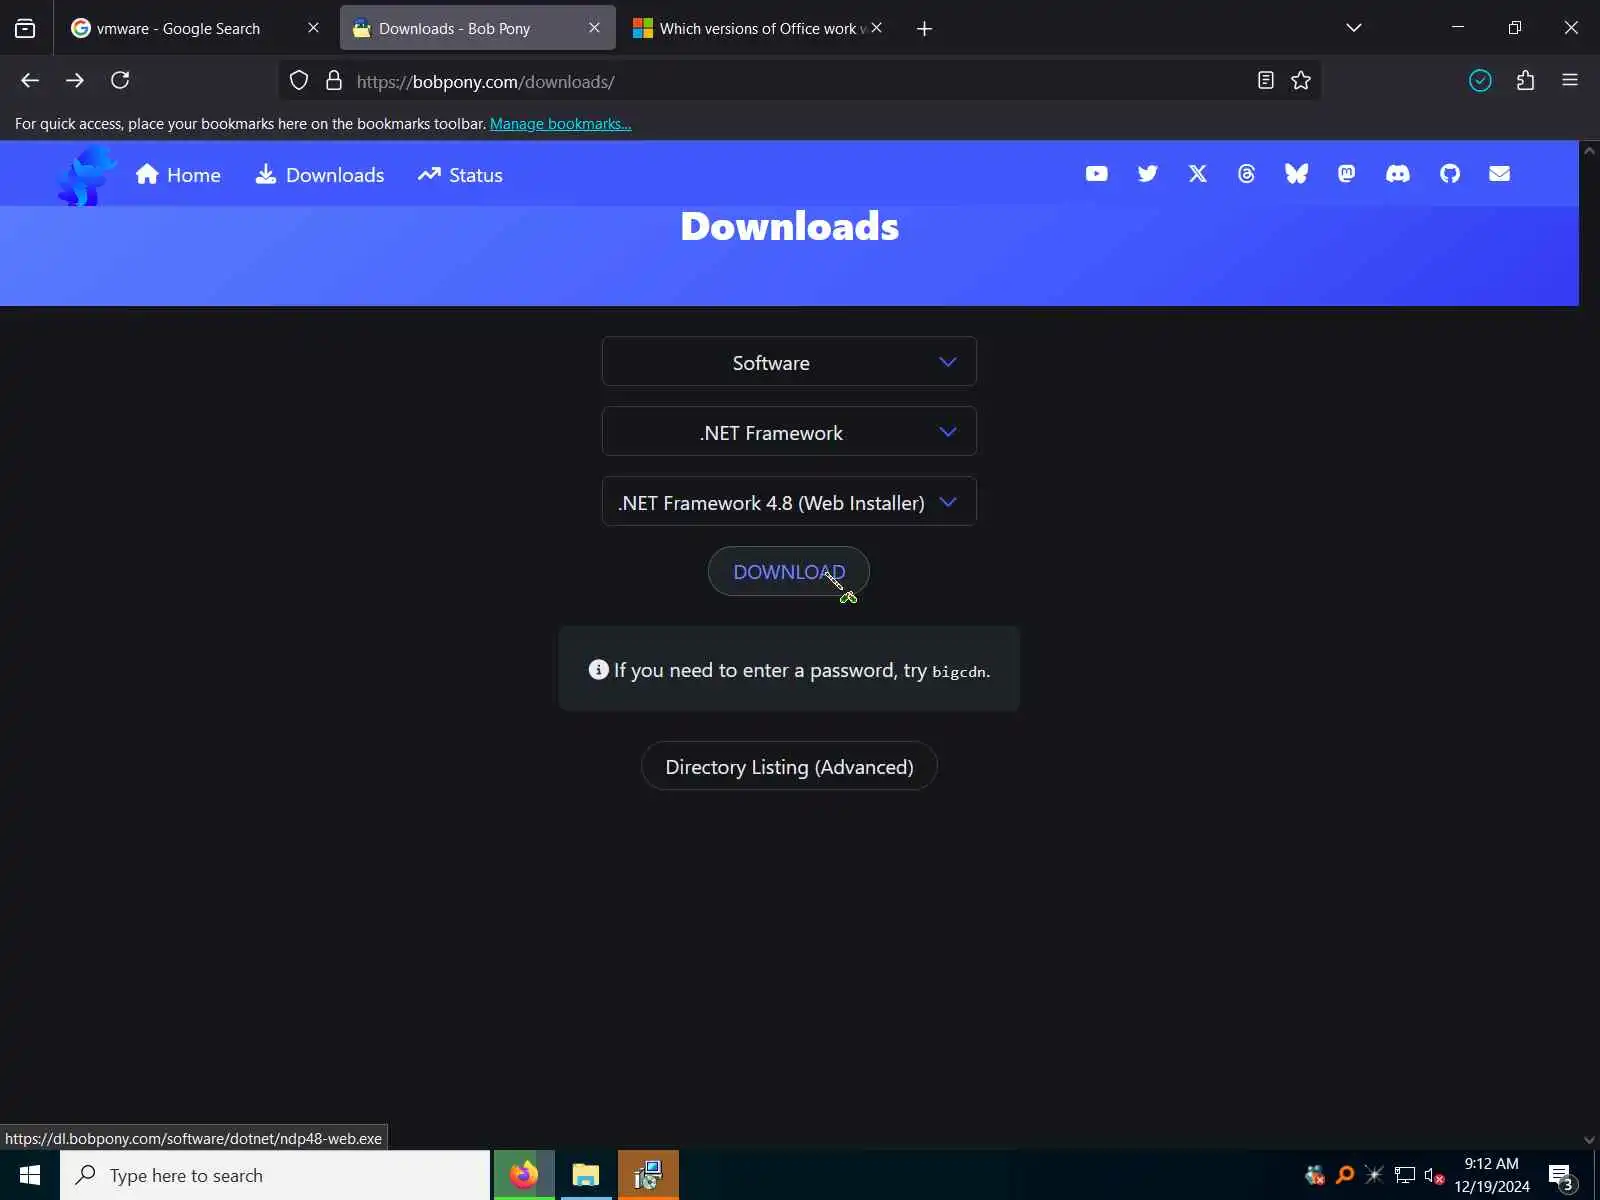
Task: Switch to the vmware - Google Search tab
Action: [195, 28]
